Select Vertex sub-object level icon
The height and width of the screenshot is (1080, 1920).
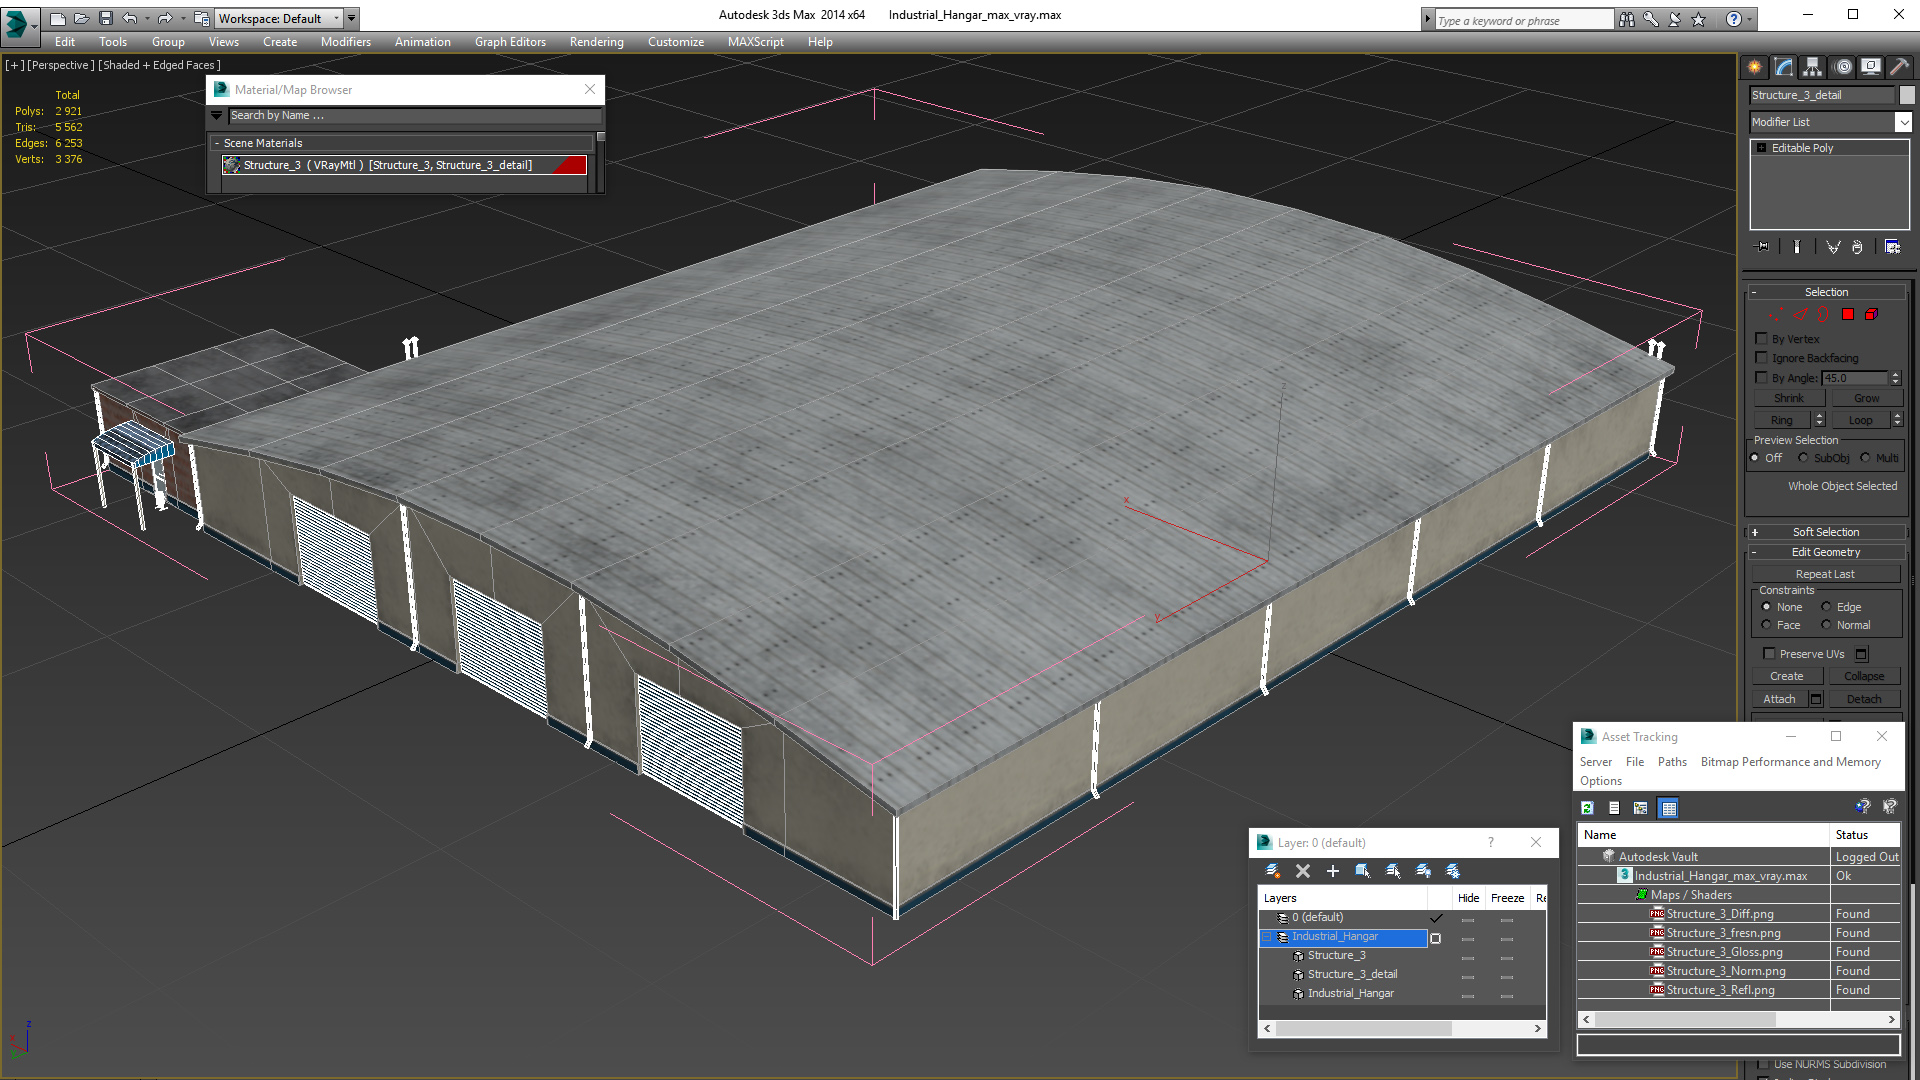[x=1776, y=315]
